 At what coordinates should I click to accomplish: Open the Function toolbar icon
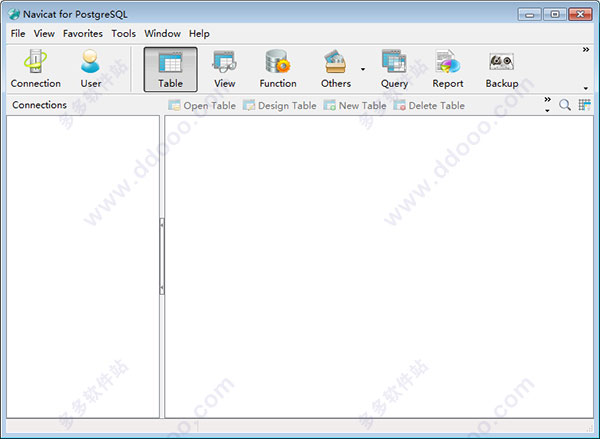(x=278, y=69)
